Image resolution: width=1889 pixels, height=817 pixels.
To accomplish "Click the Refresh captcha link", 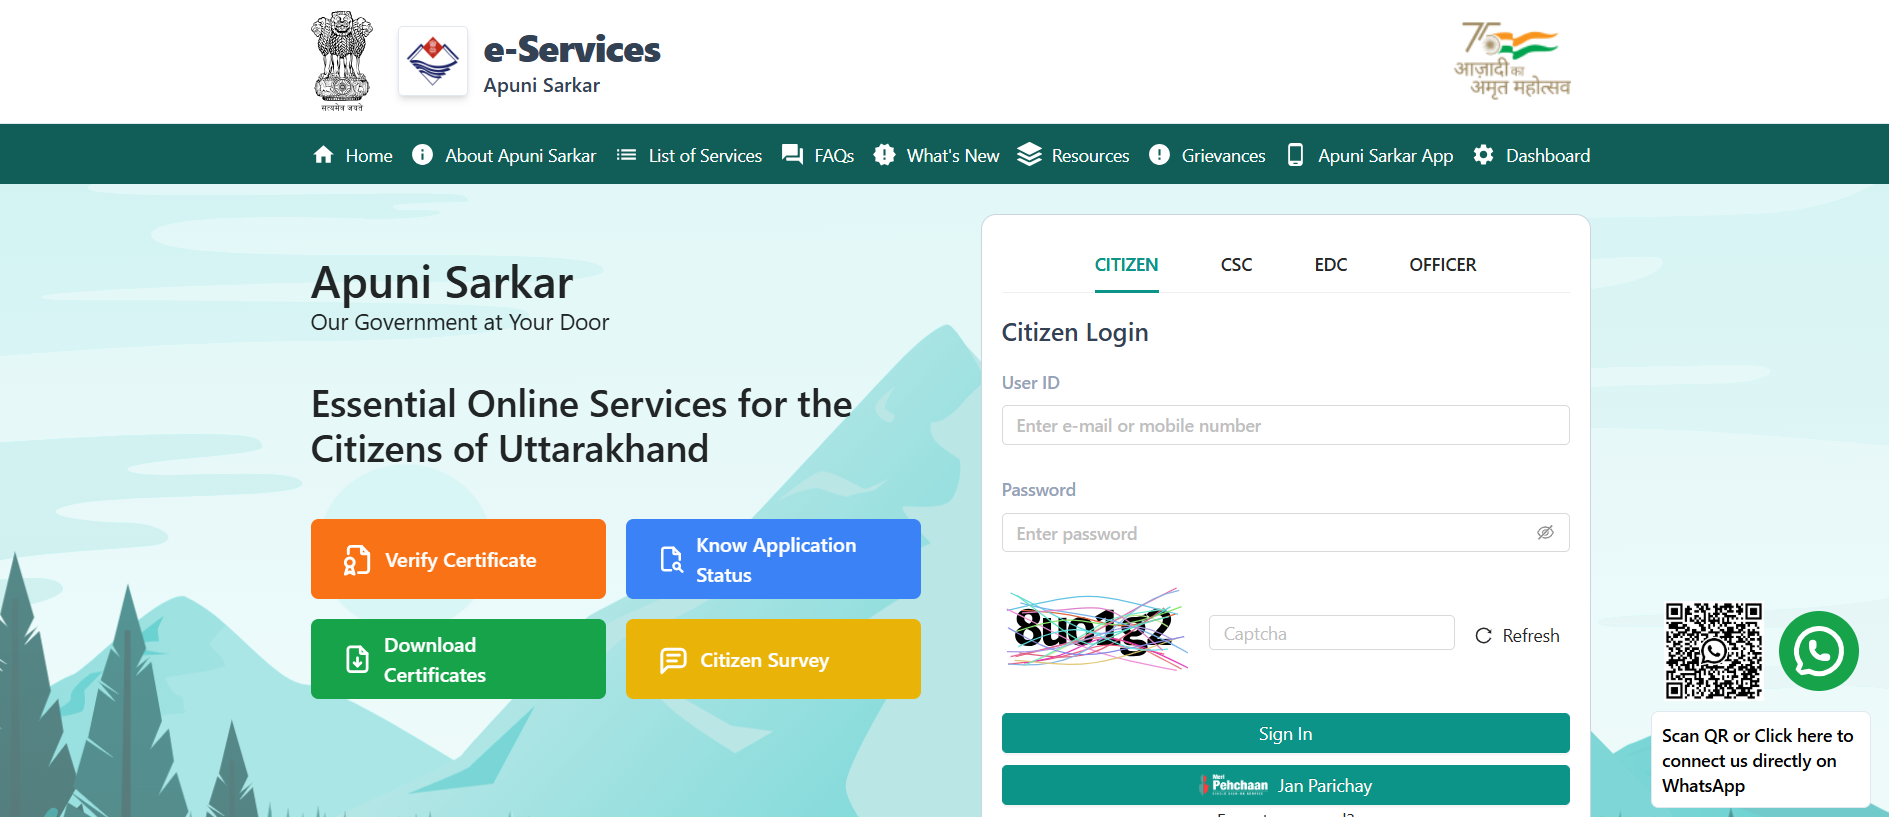I will tap(1517, 636).
